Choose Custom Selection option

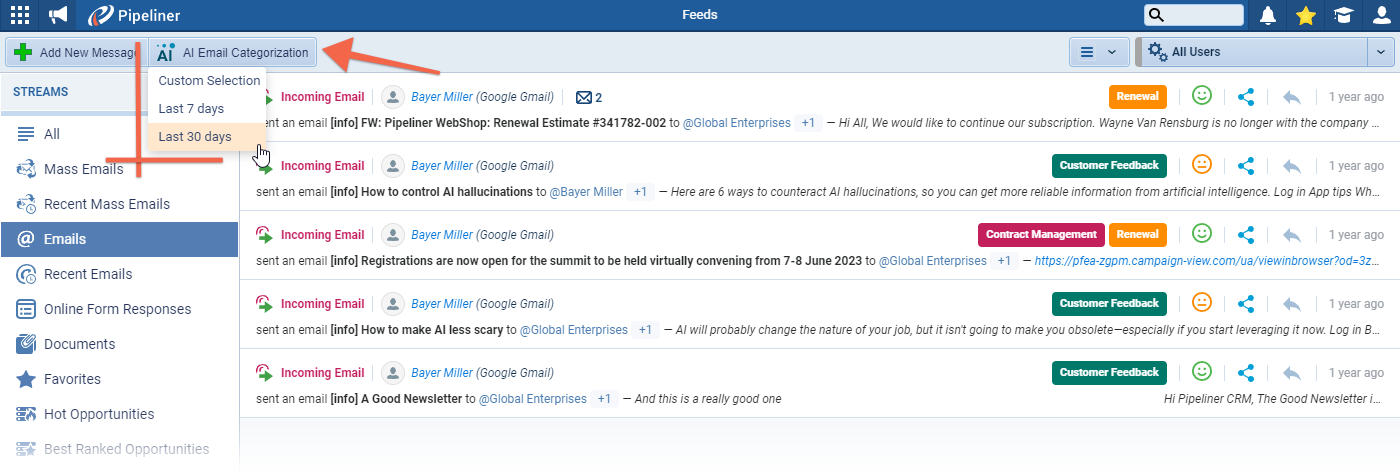[209, 81]
